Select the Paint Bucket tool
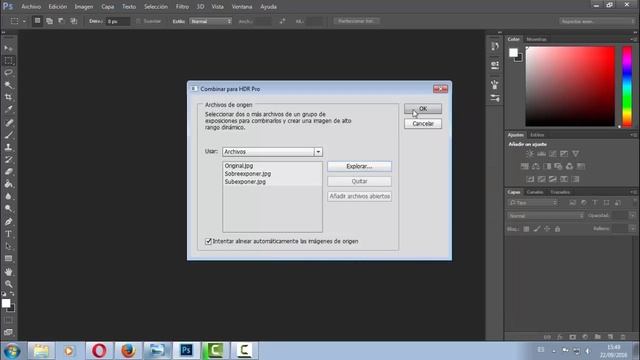640x360 pixels. [8, 184]
